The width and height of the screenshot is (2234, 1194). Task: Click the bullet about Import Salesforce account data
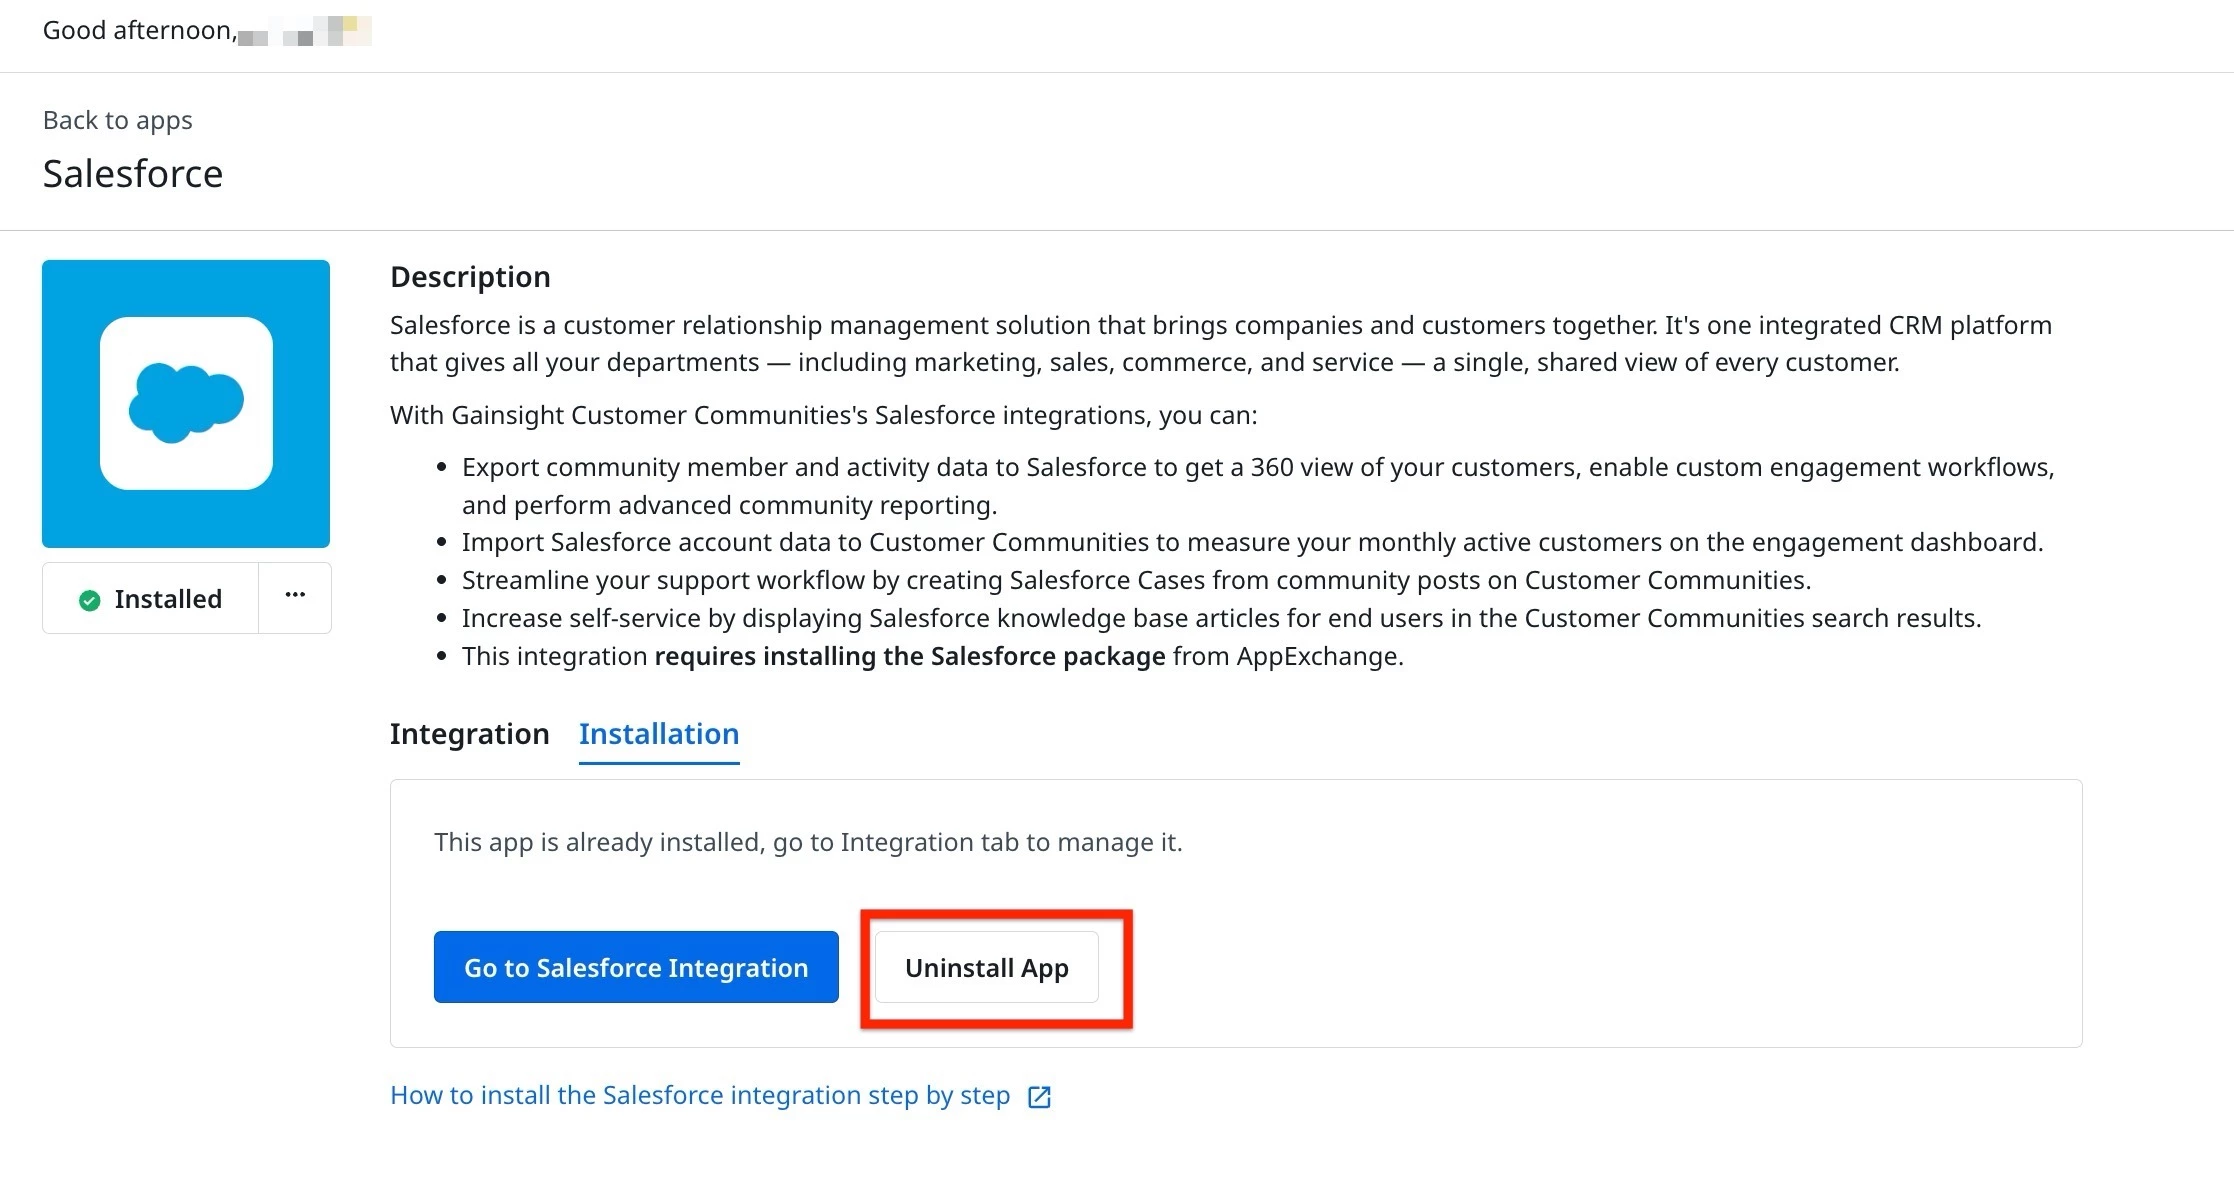point(1252,543)
